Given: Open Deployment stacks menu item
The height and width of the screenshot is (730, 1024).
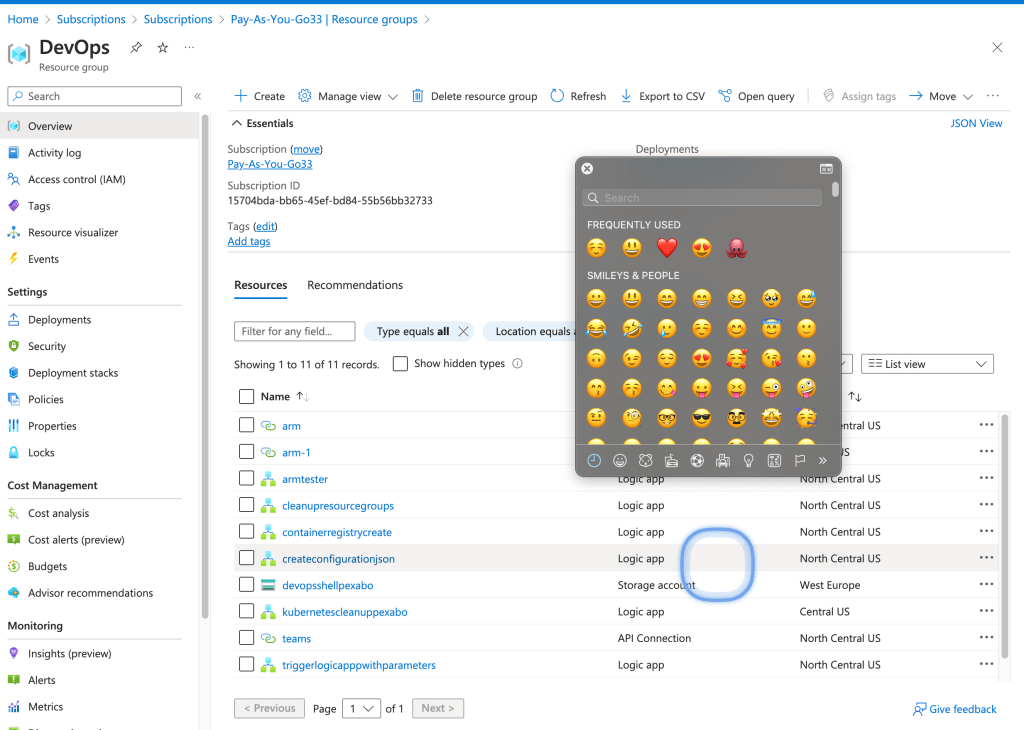Looking at the screenshot, I should coord(73,373).
